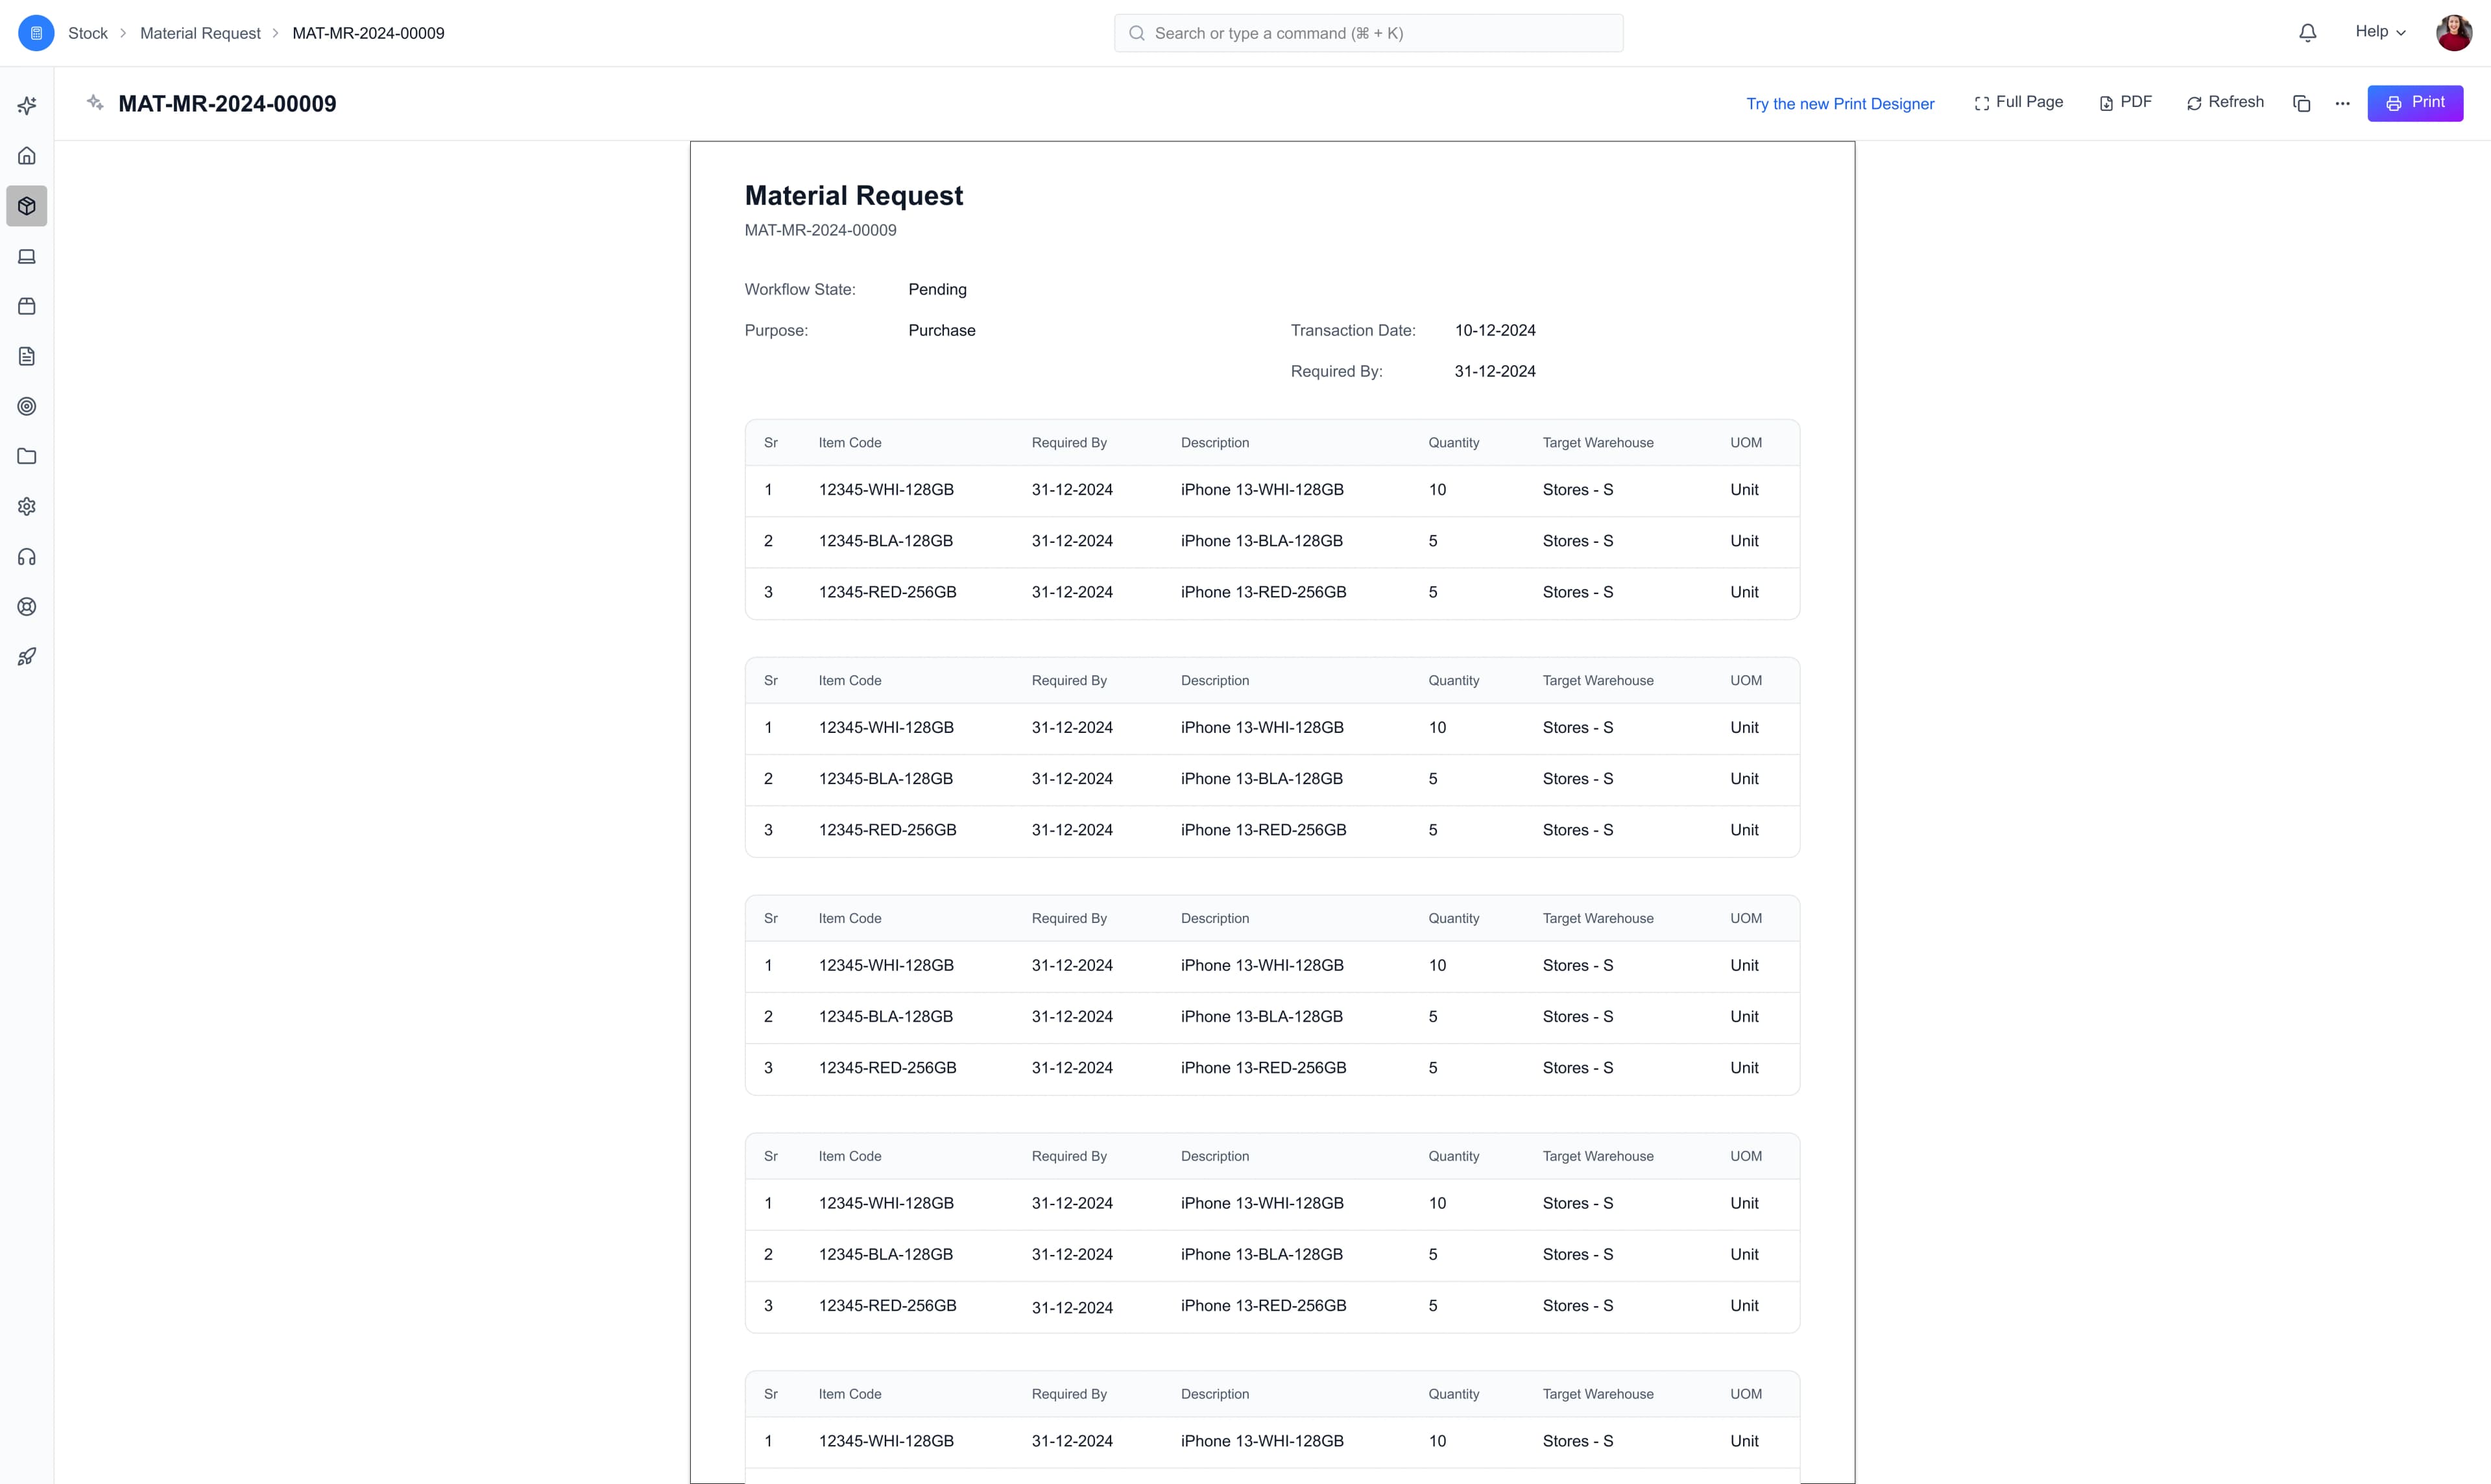
Task: Click the search command bar field
Action: [x=1367, y=32]
